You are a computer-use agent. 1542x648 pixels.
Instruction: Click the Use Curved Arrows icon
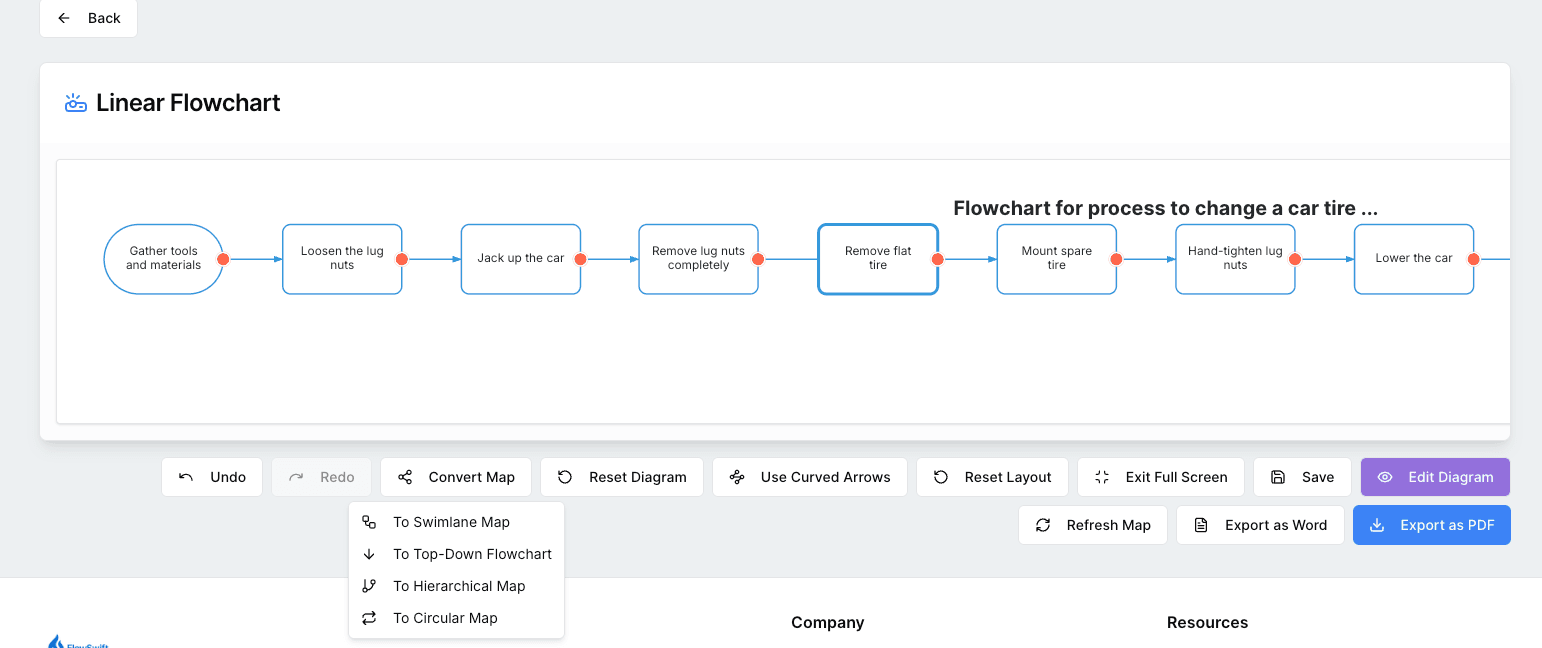[737, 477]
